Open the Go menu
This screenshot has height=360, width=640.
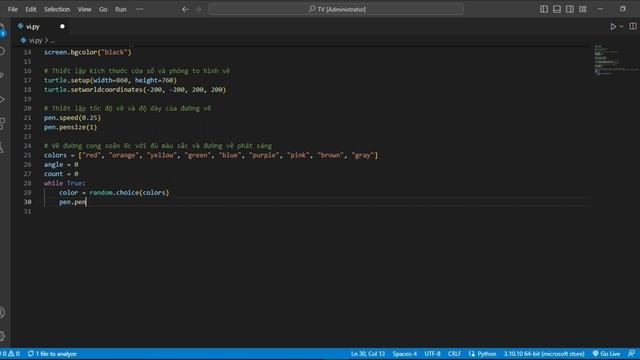tap(103, 9)
